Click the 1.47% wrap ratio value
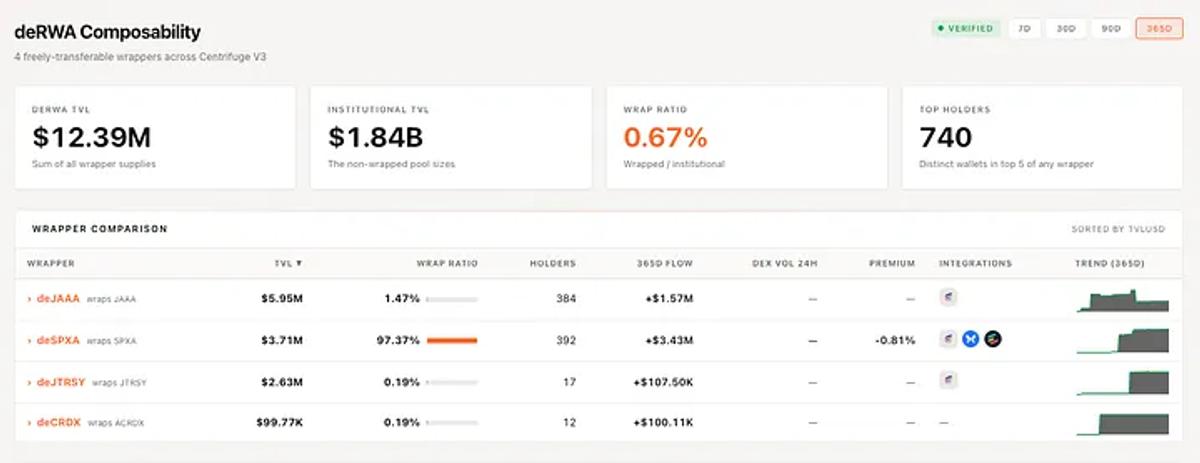Screen dimensions: 1200x463 coord(402,299)
